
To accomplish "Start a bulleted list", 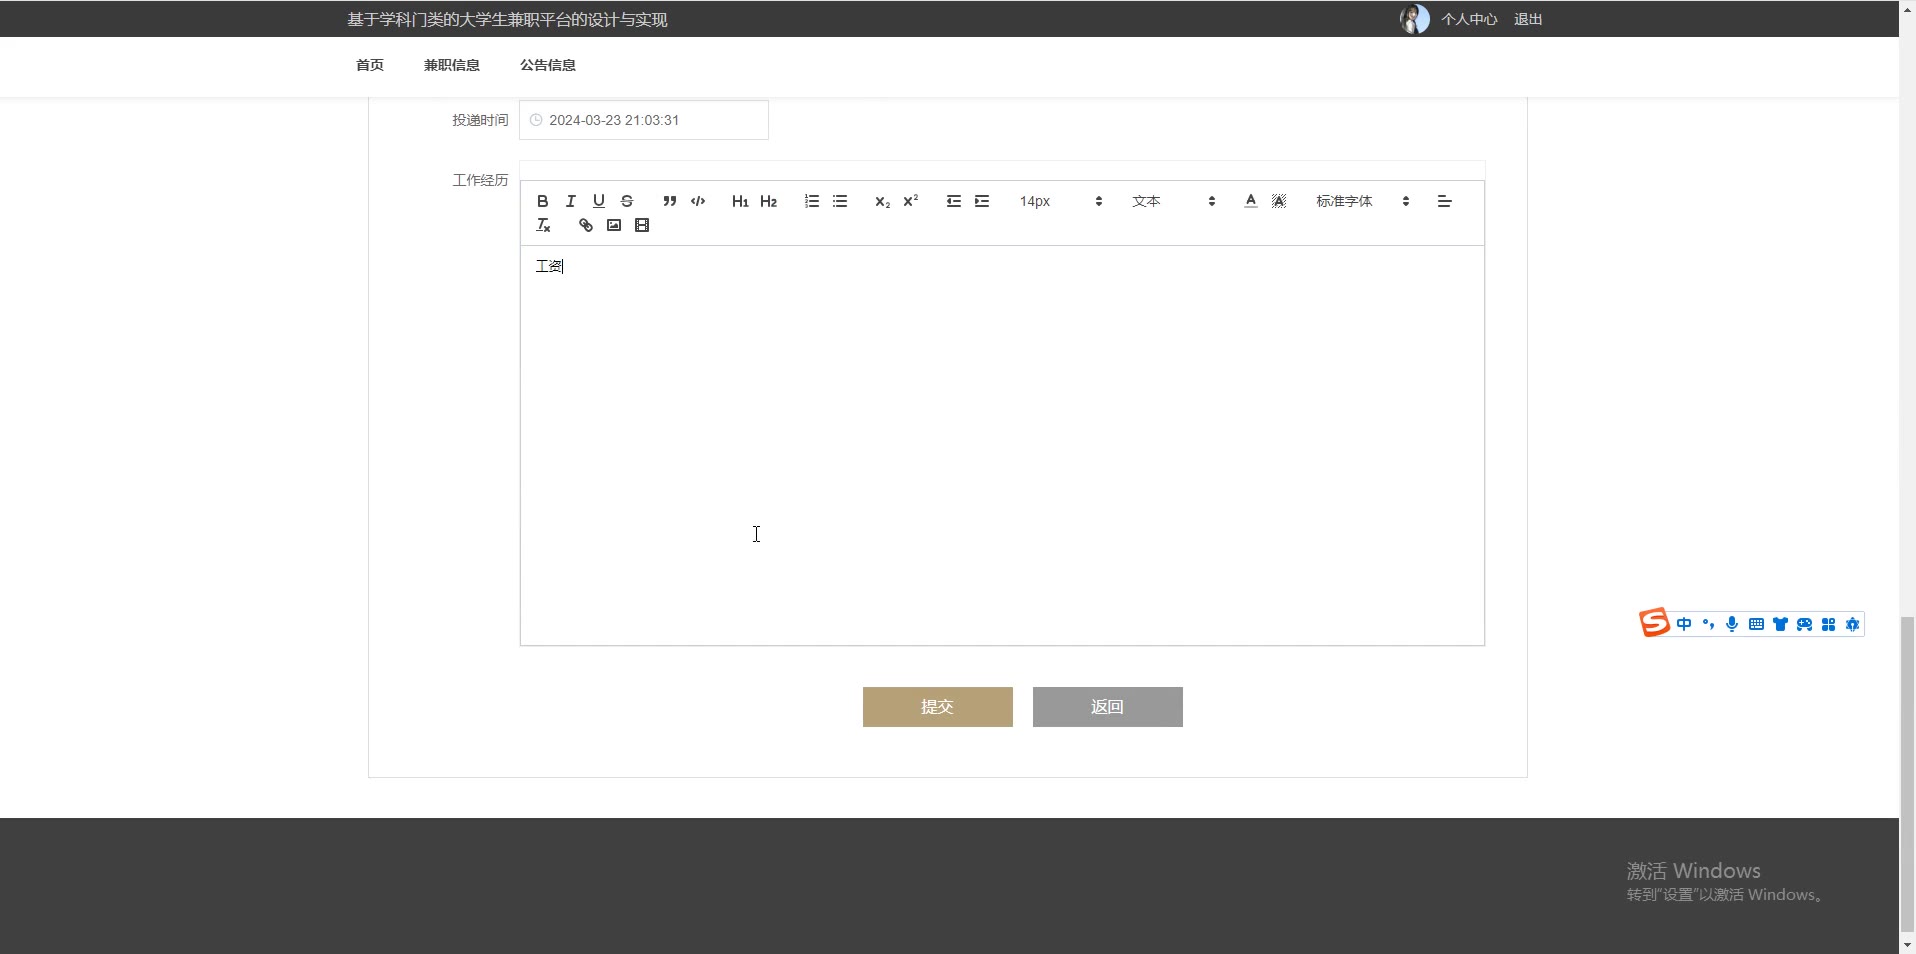I will click(x=840, y=201).
